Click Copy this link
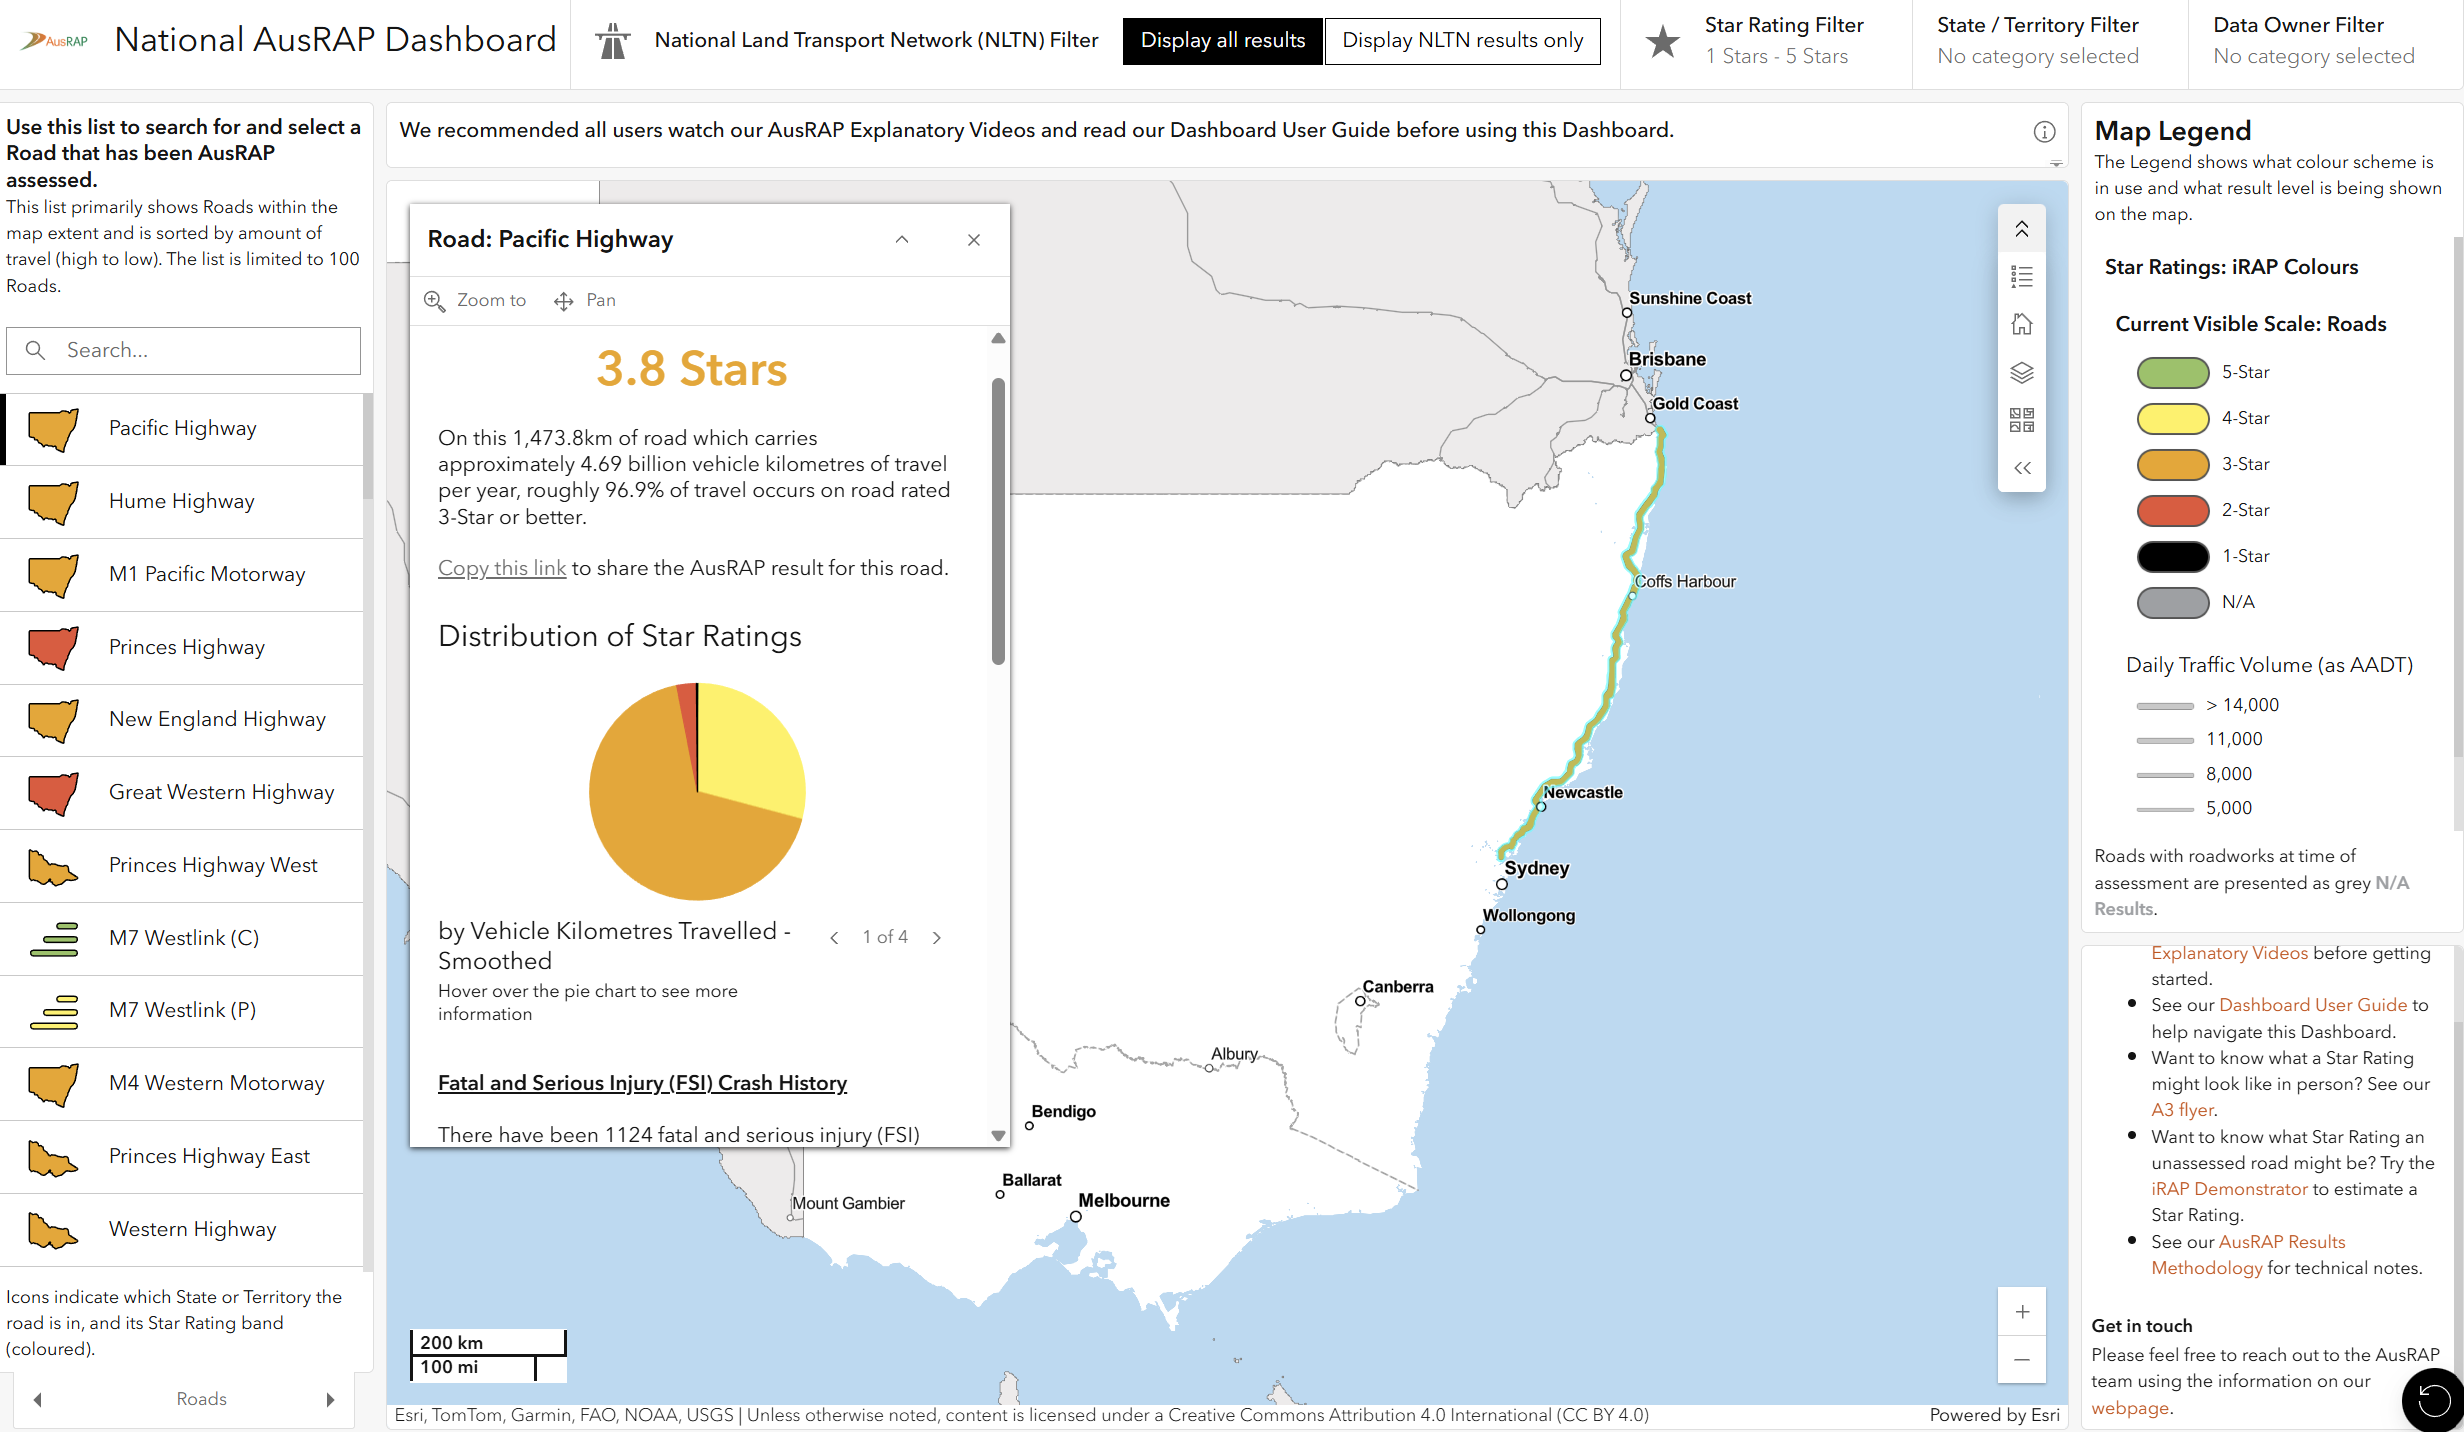 pyautogui.click(x=502, y=568)
